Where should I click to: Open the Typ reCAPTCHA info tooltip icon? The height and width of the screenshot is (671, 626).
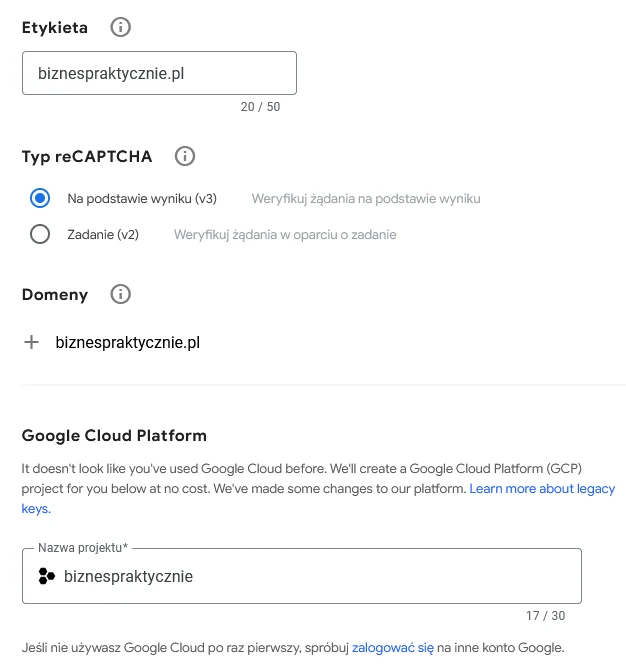click(x=185, y=156)
